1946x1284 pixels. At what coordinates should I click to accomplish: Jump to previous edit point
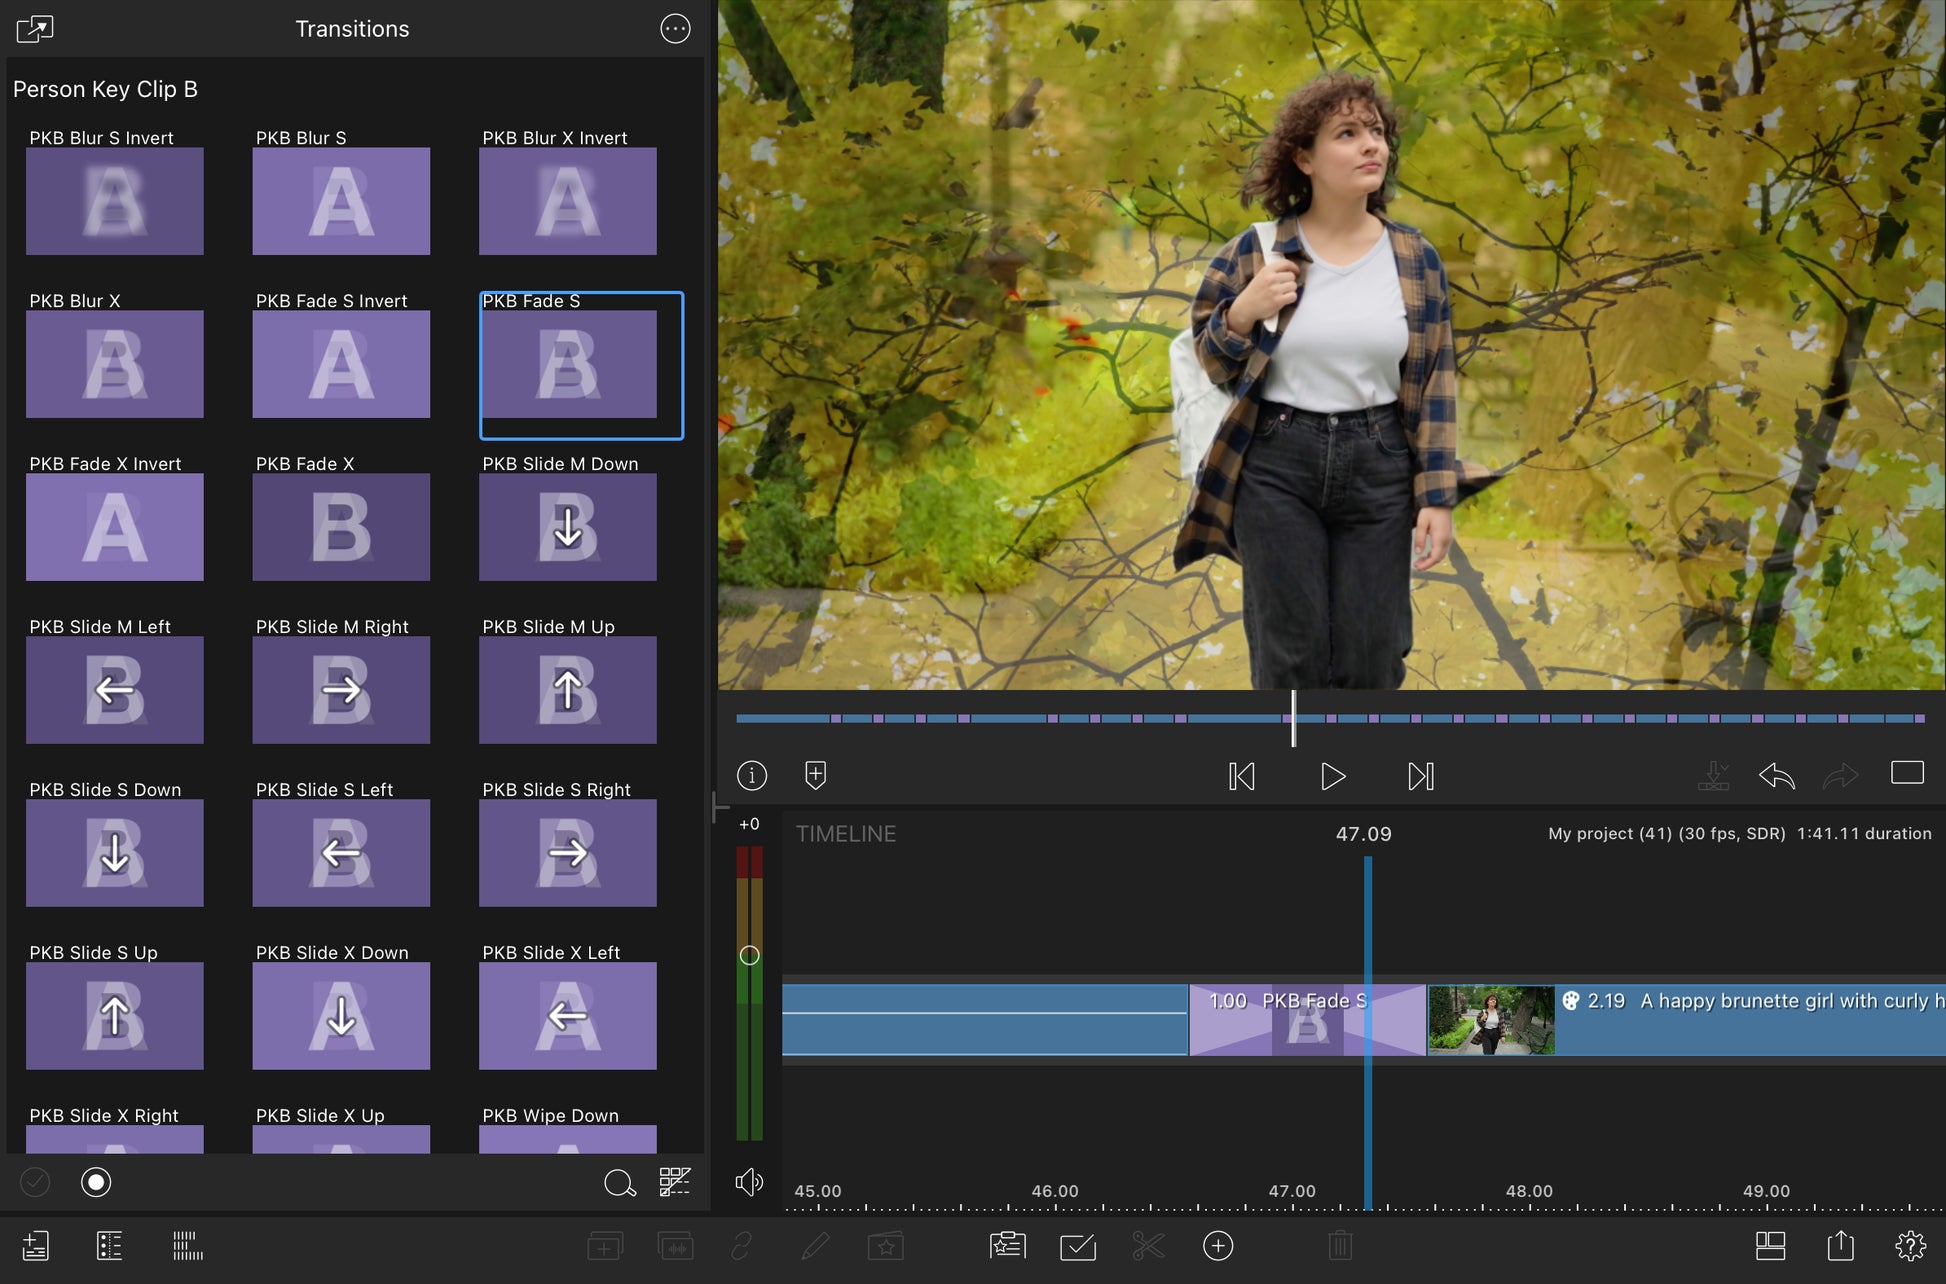click(1241, 776)
